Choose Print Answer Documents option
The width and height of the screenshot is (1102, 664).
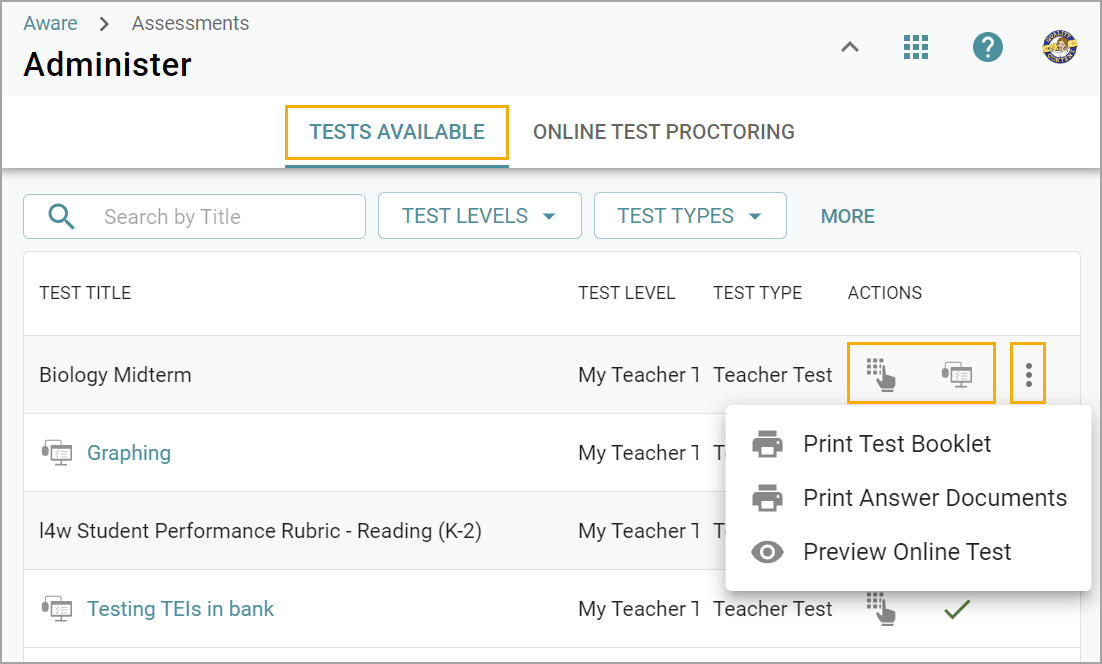(x=908, y=498)
